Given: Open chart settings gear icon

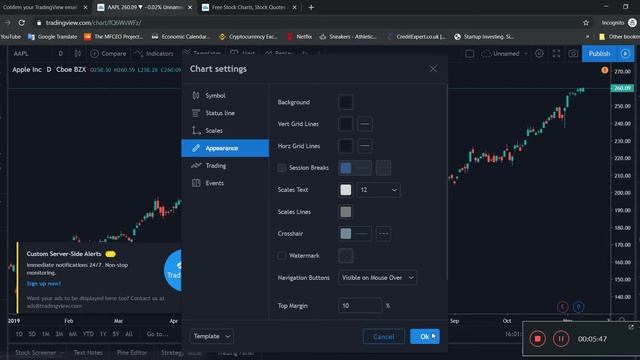Looking at the screenshot, I should (539, 53).
